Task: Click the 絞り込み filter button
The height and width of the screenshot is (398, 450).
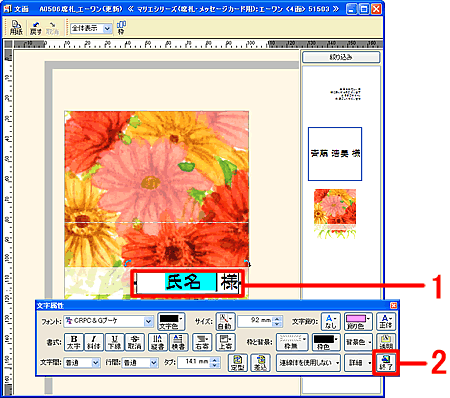Action: [341, 57]
